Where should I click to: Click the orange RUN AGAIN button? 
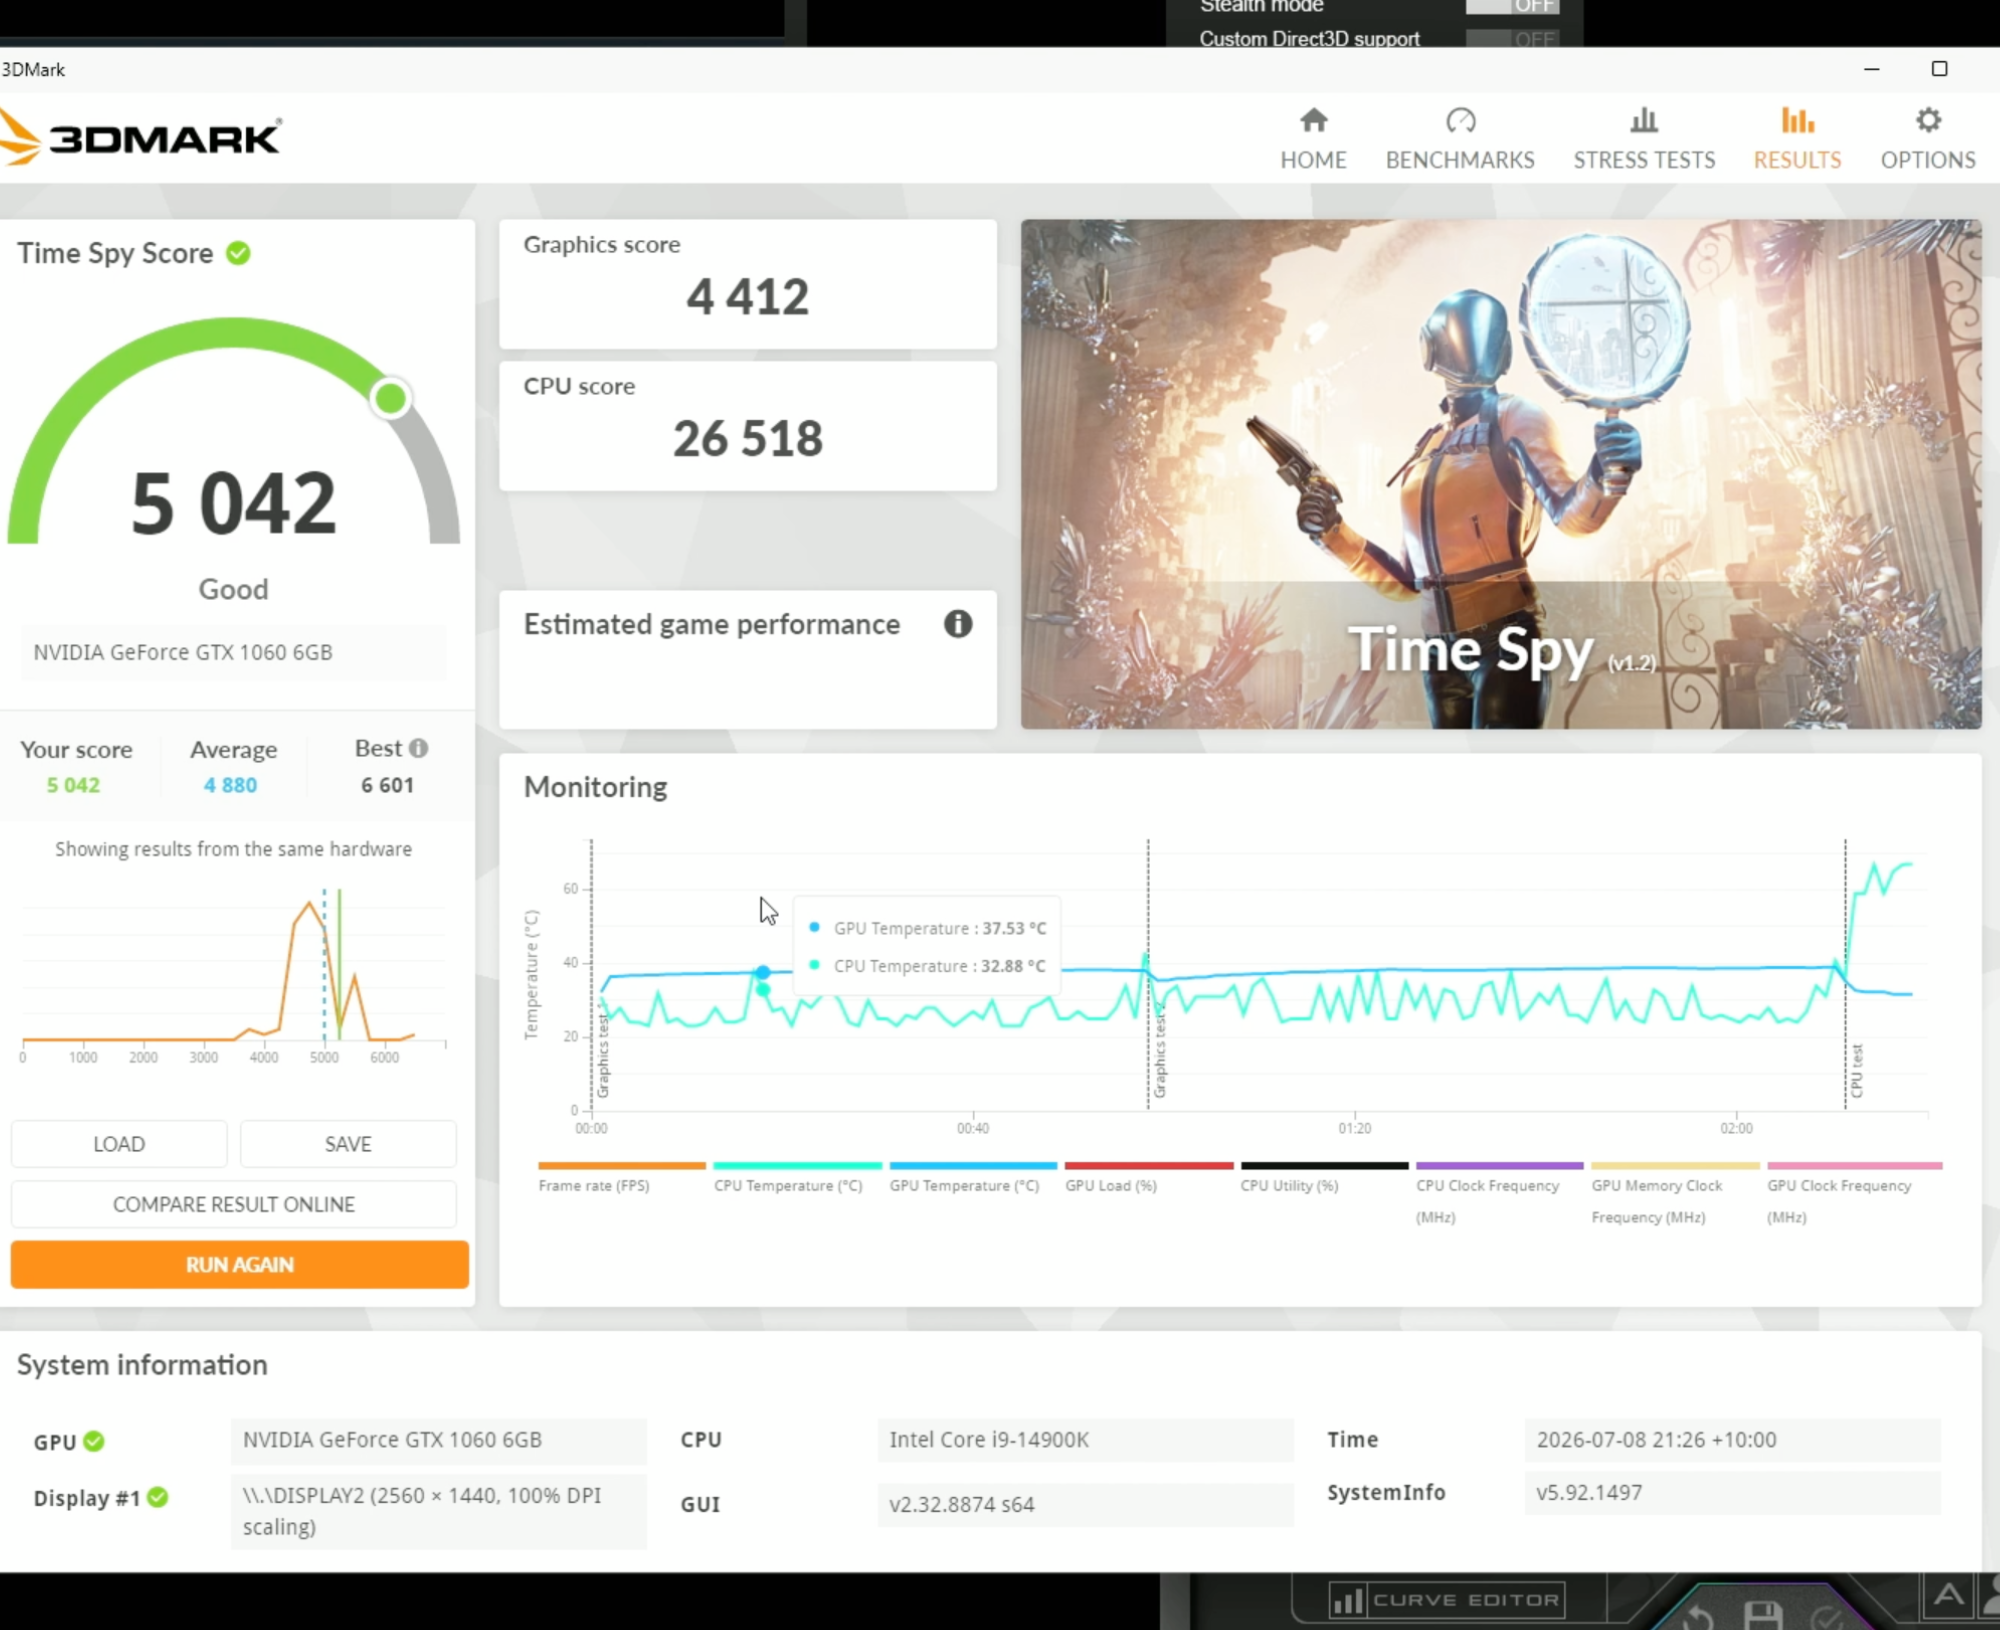point(239,1264)
